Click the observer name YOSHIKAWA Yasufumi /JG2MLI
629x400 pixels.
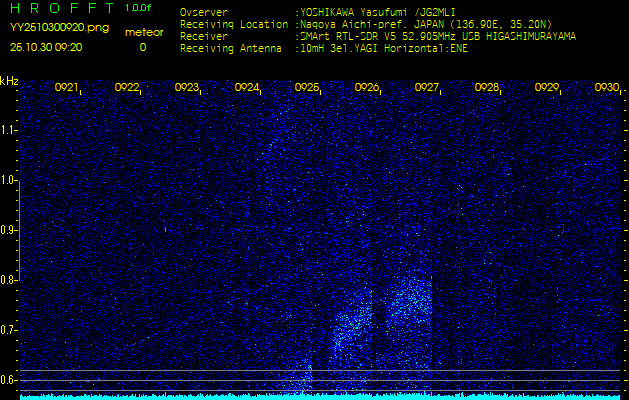pos(377,12)
